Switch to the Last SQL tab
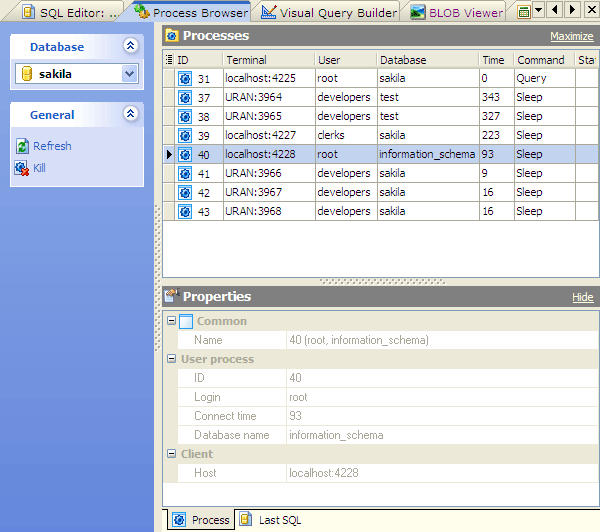The image size is (600, 532). point(270,520)
